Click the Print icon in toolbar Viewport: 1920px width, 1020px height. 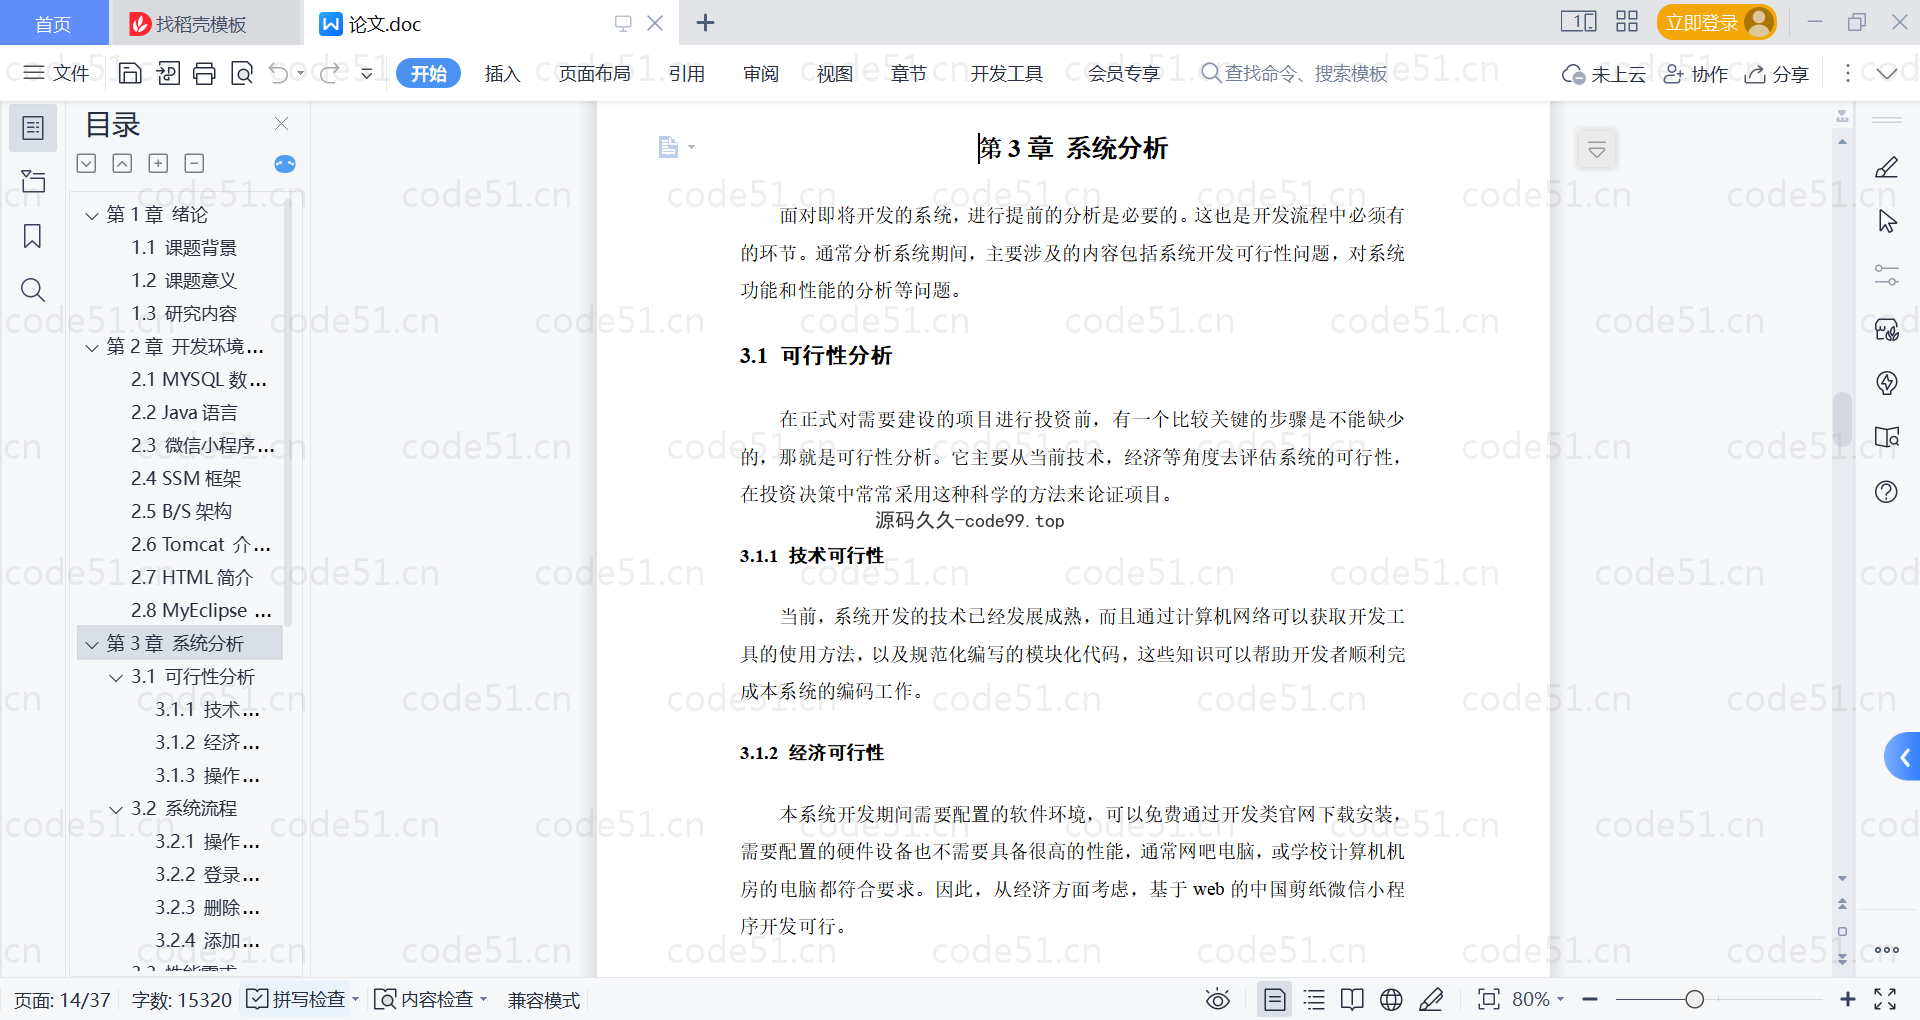coord(204,73)
